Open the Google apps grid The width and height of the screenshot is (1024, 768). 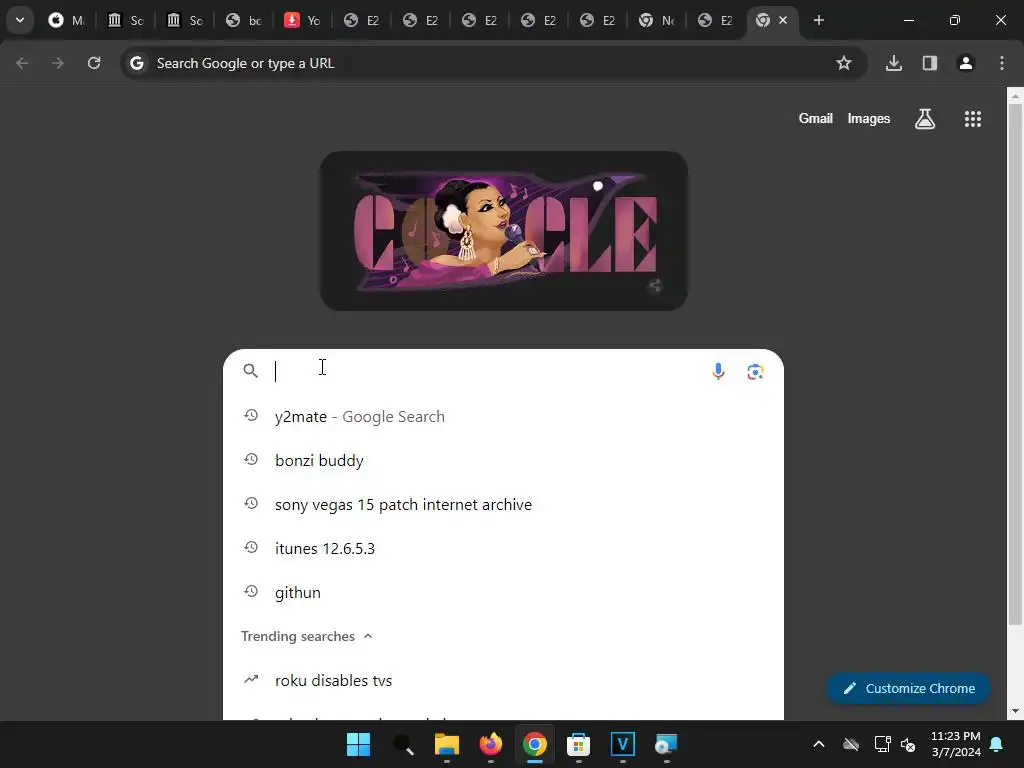click(973, 119)
